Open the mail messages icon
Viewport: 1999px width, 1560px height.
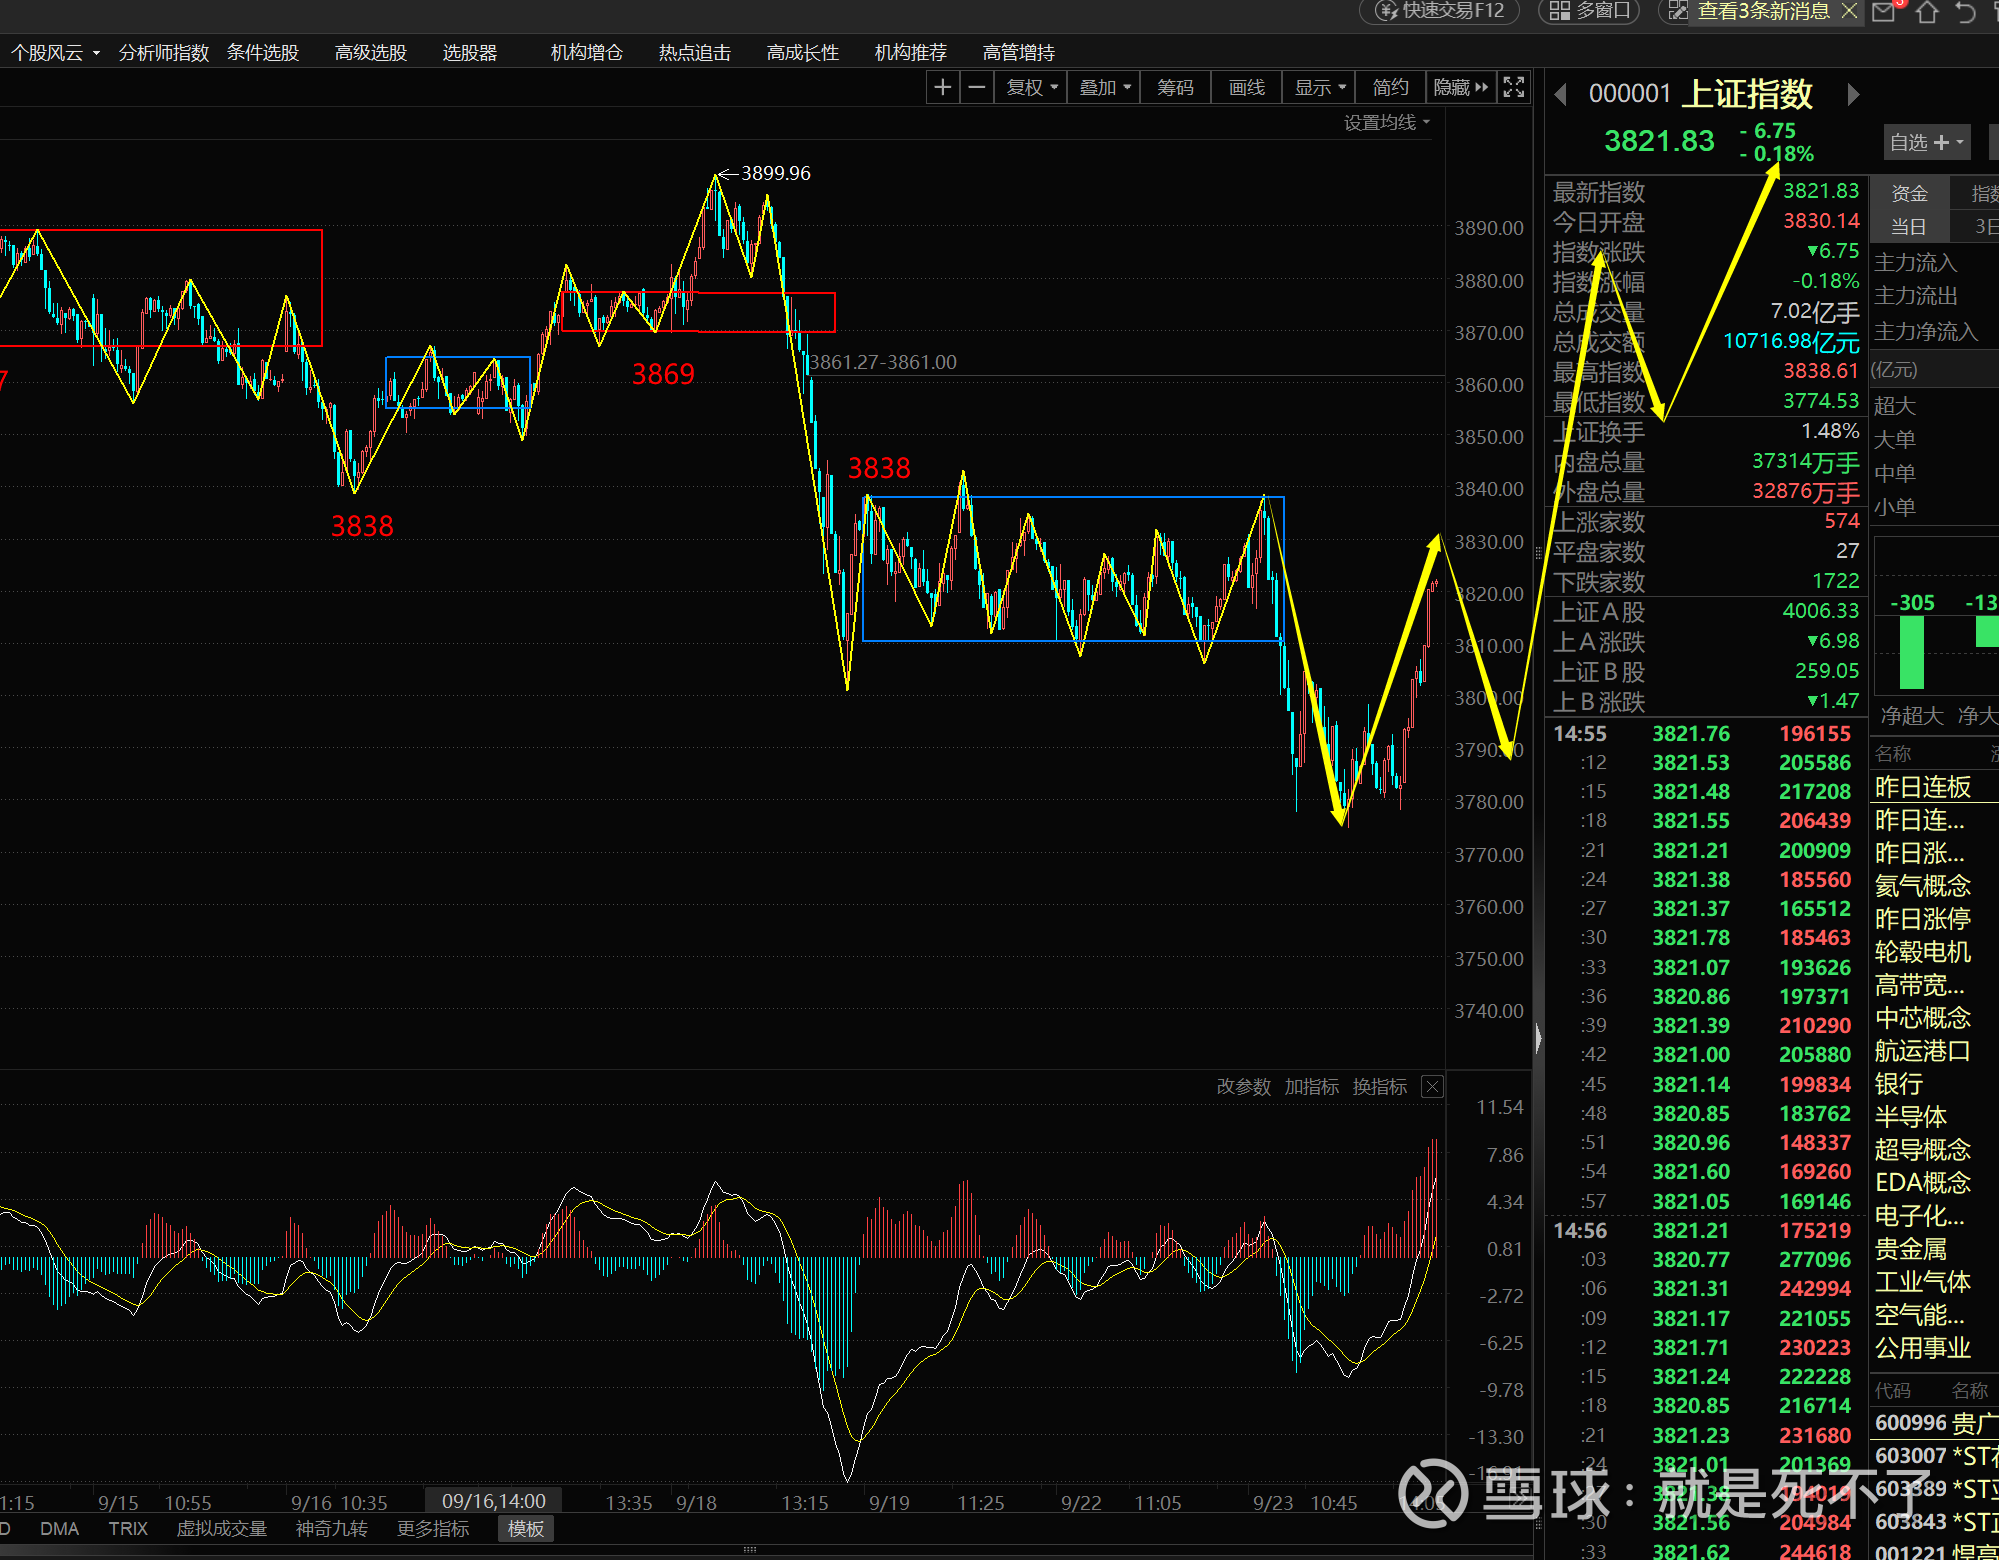click(x=1884, y=12)
